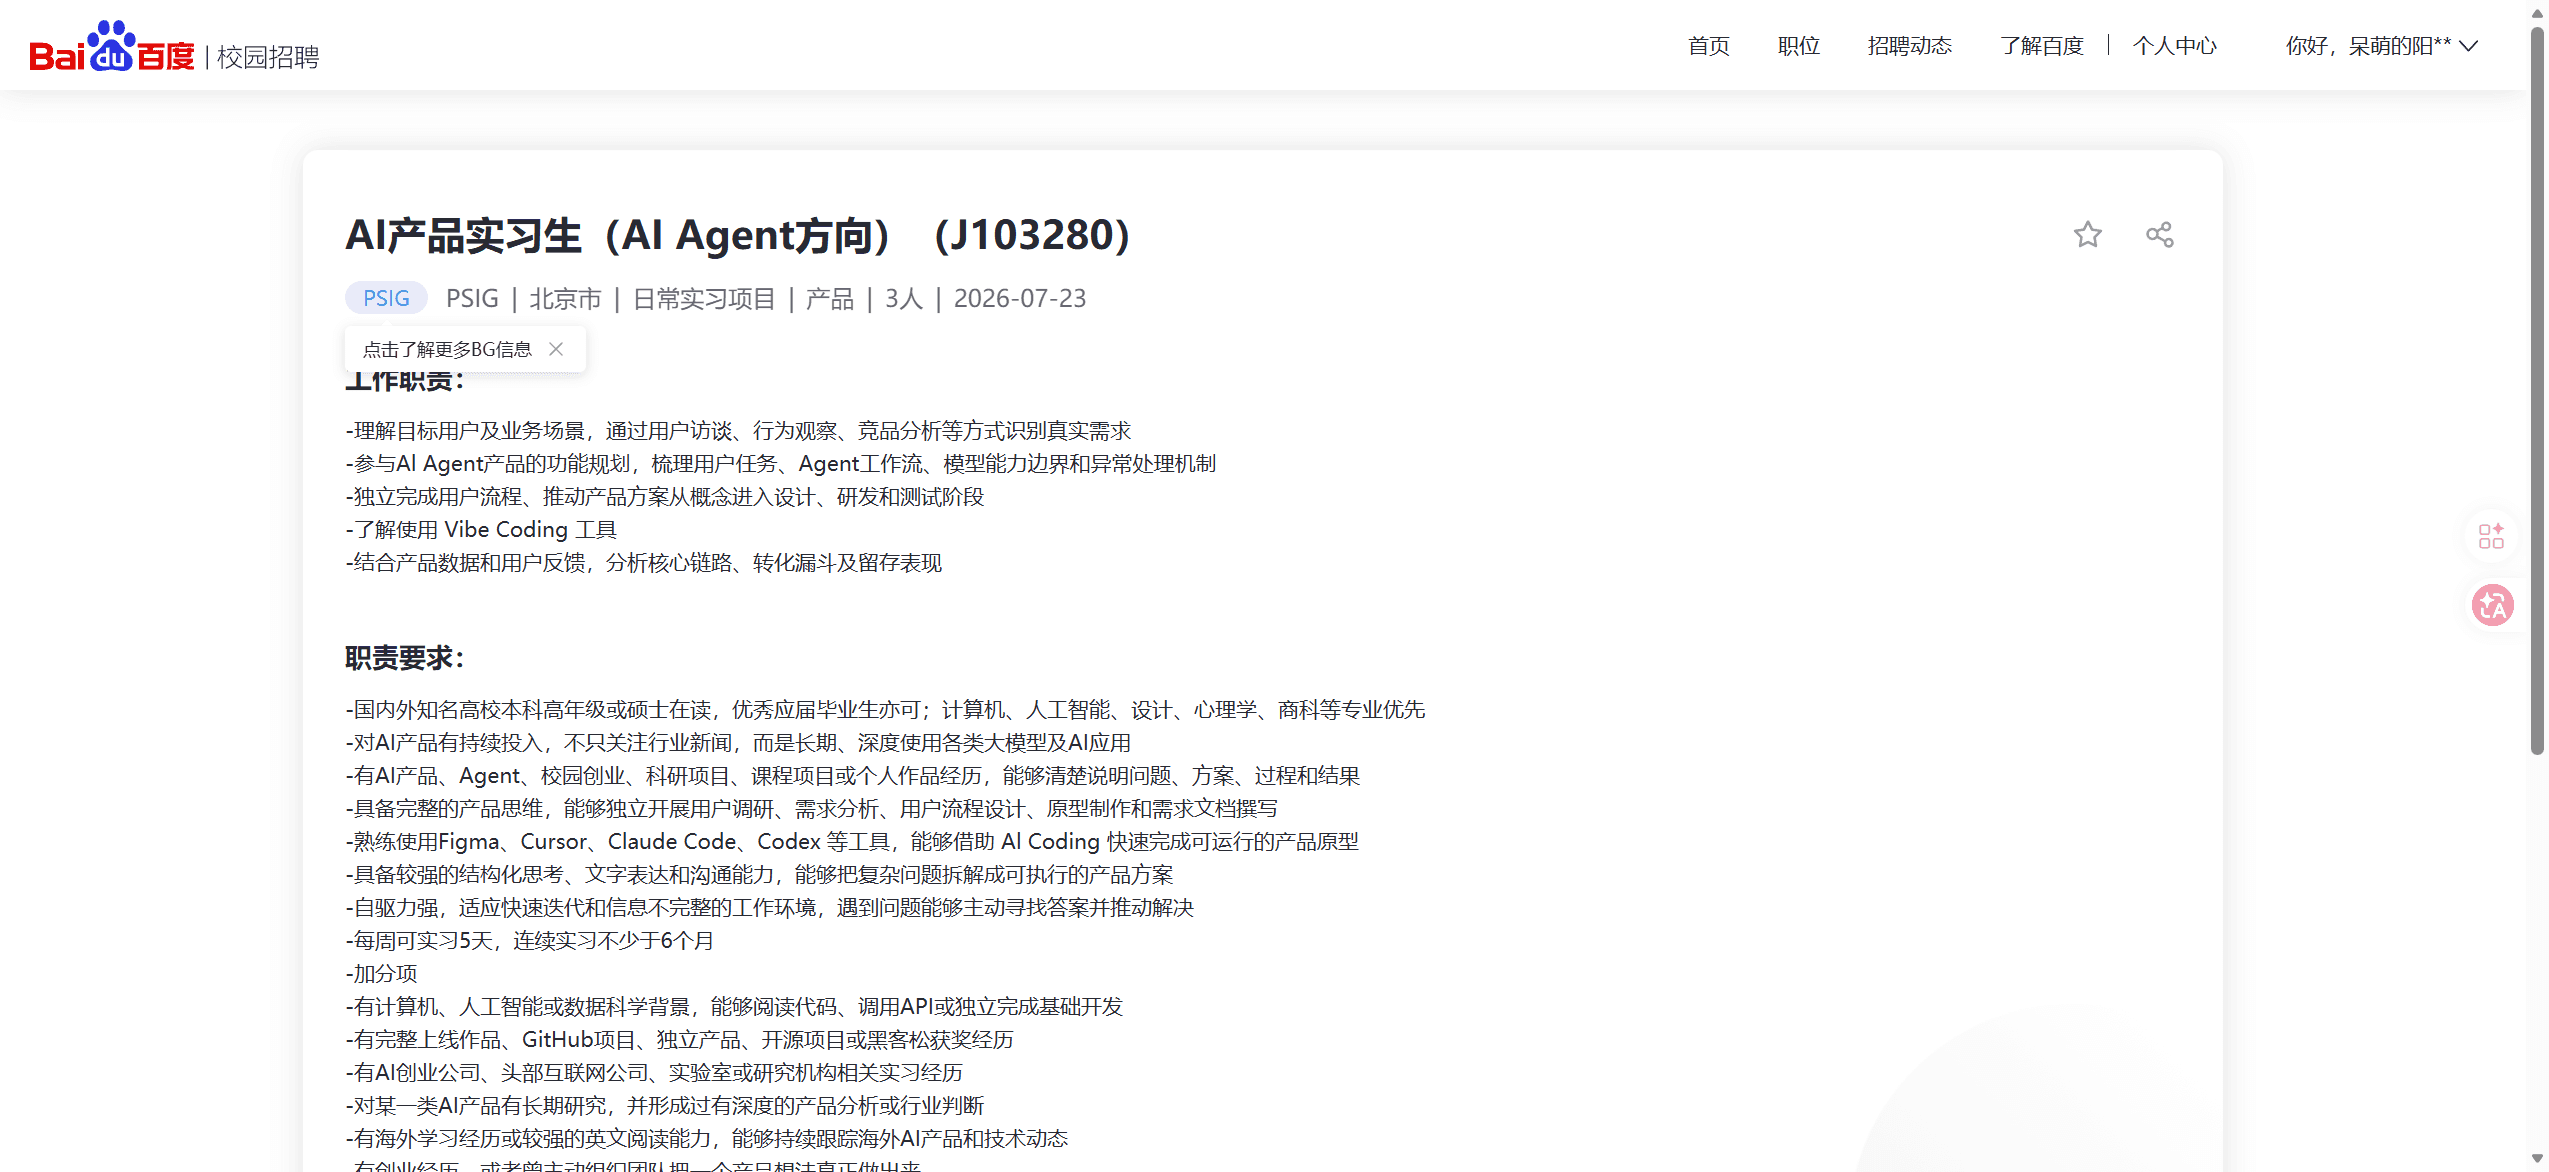Click the blue PSIG tag badge
Screen dimensions: 2549x1172
pyautogui.click(x=386, y=298)
